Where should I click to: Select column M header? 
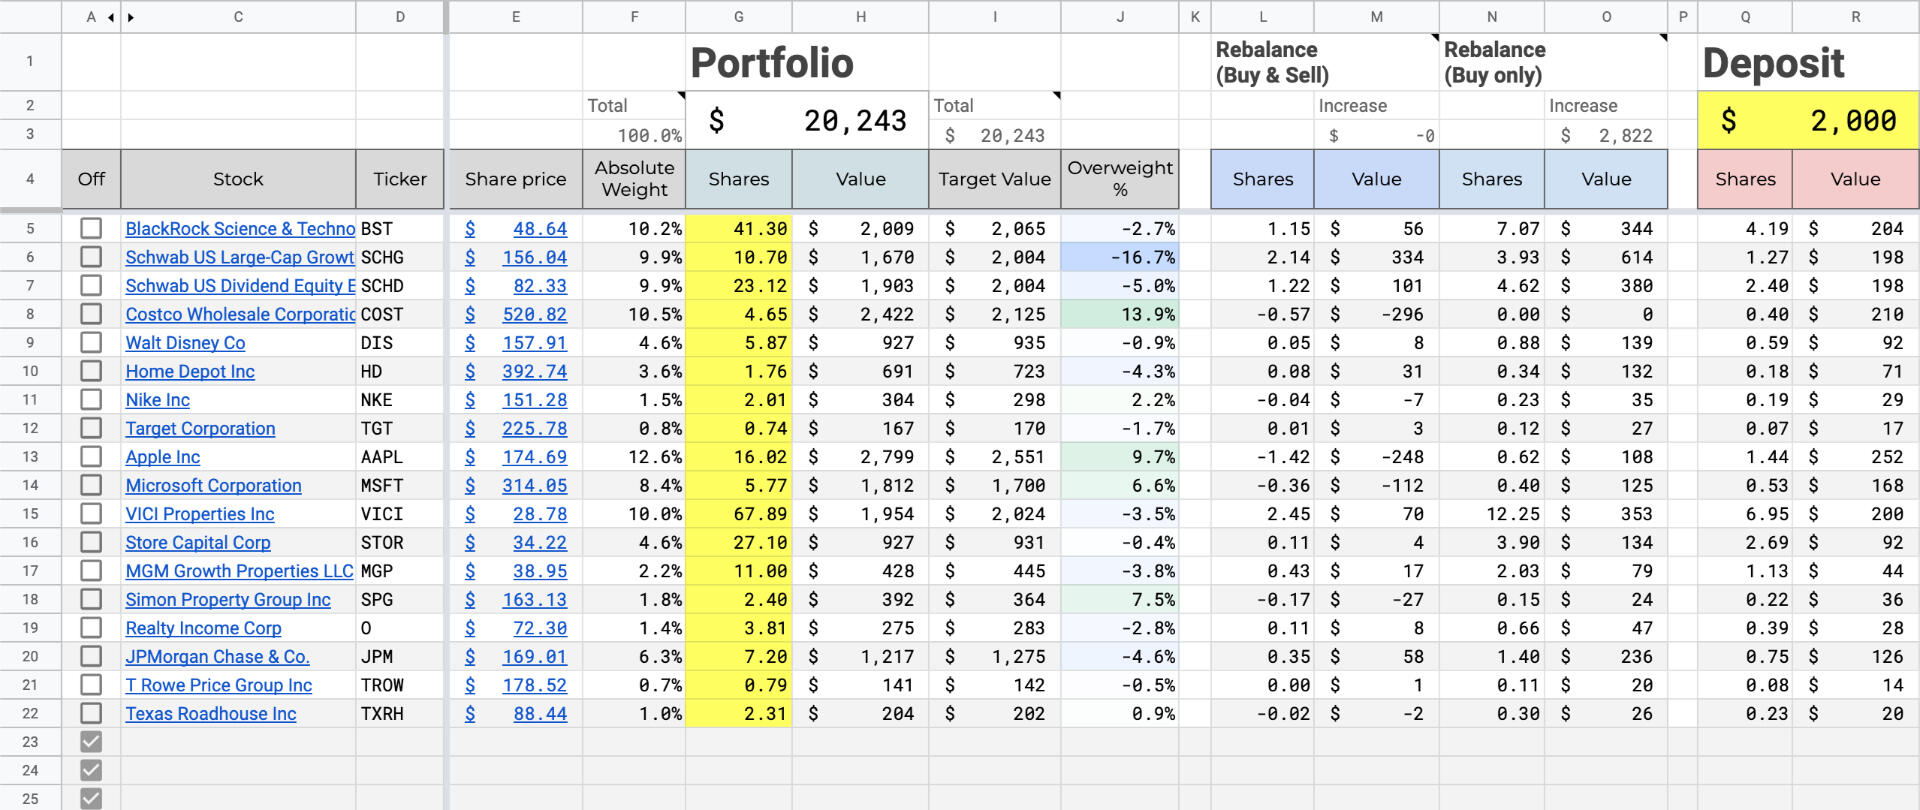(1377, 17)
